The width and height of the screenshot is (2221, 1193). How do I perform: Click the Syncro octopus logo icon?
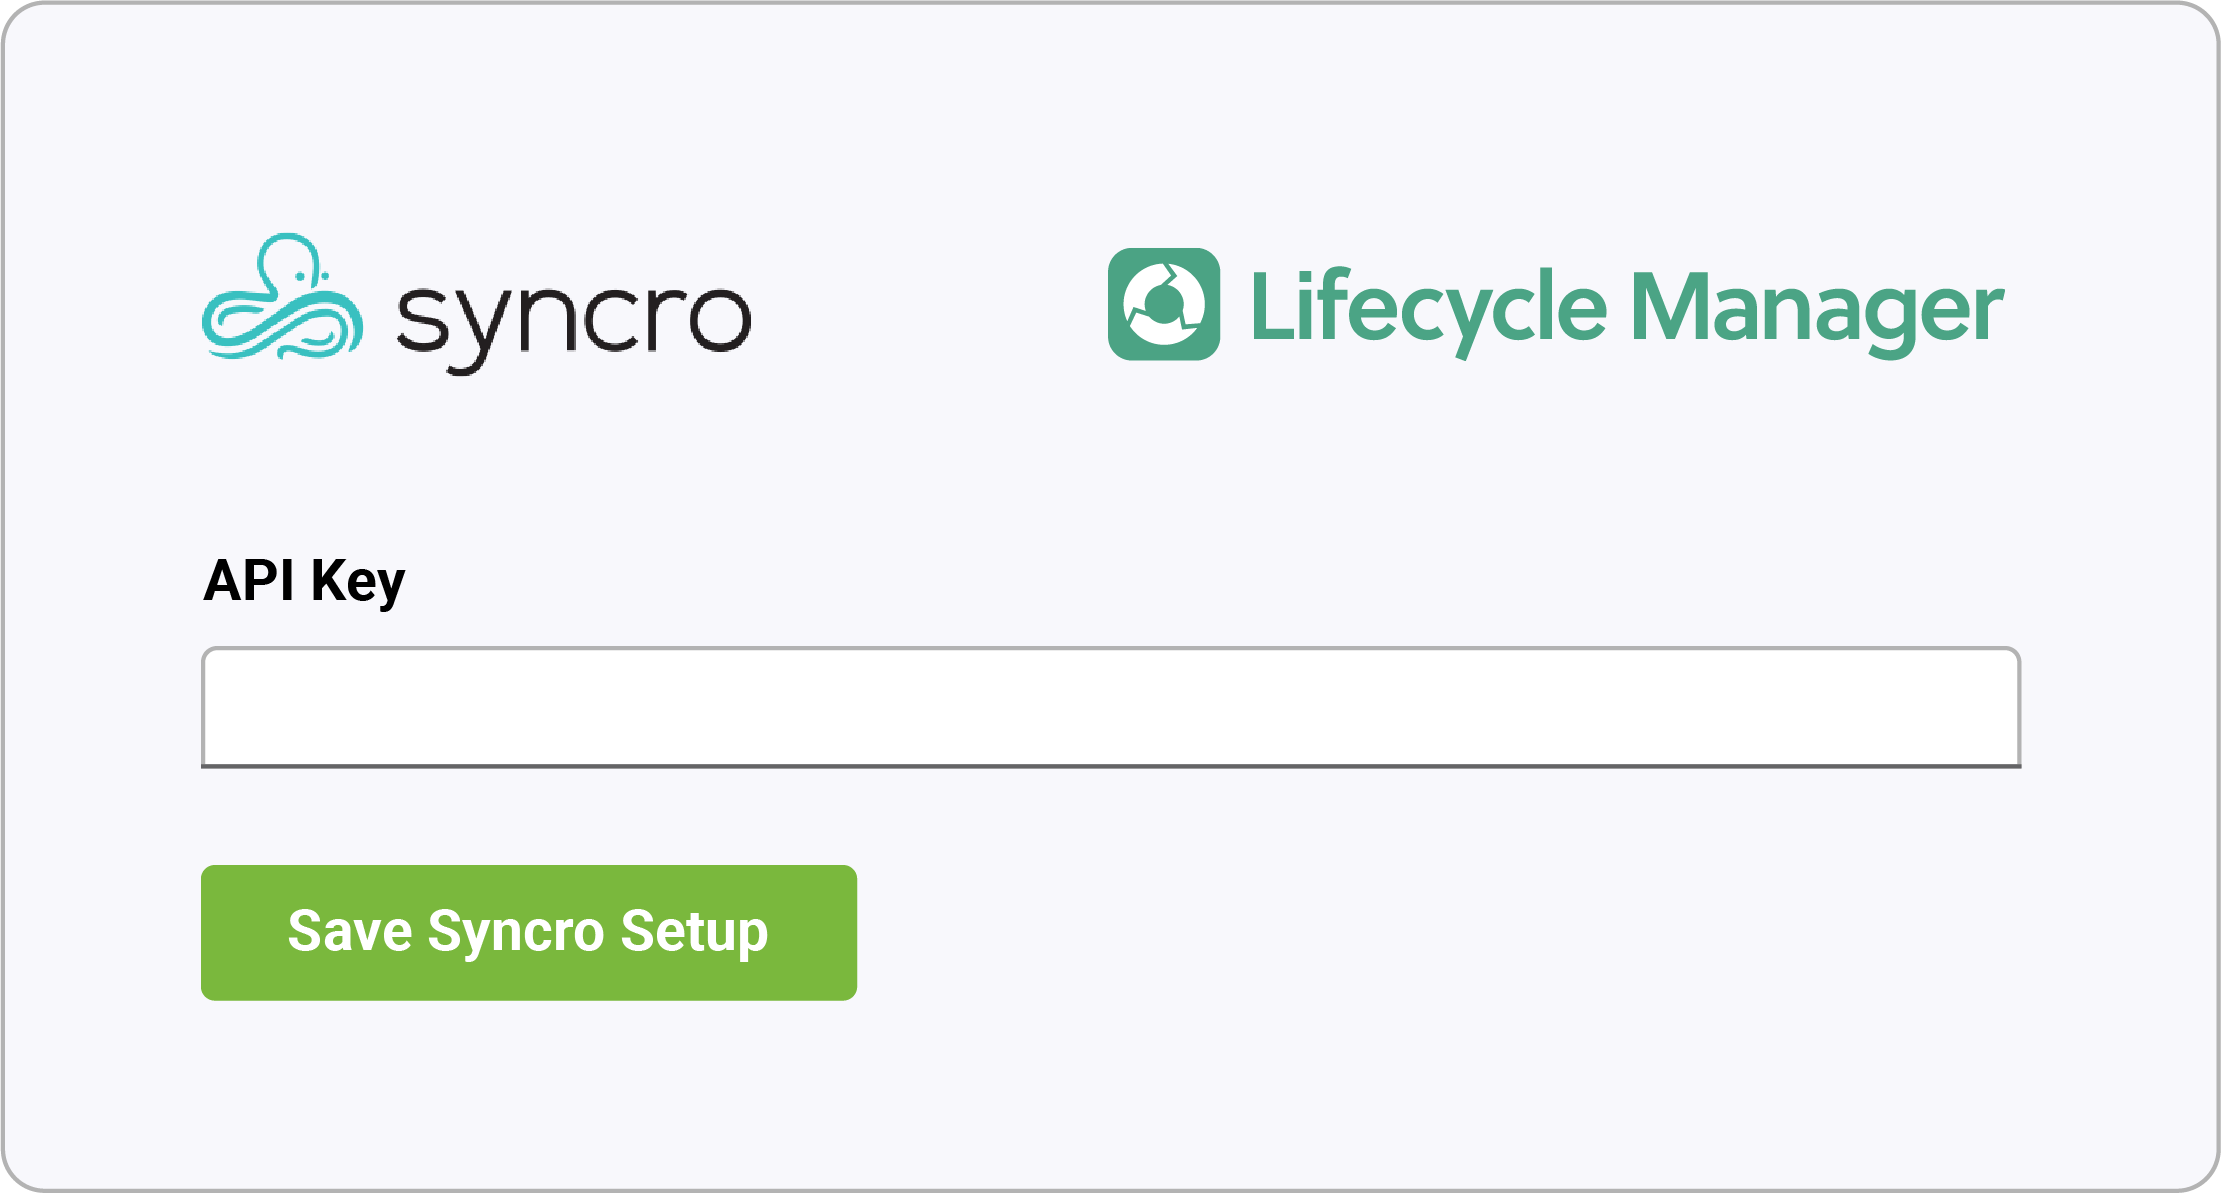coord(282,297)
